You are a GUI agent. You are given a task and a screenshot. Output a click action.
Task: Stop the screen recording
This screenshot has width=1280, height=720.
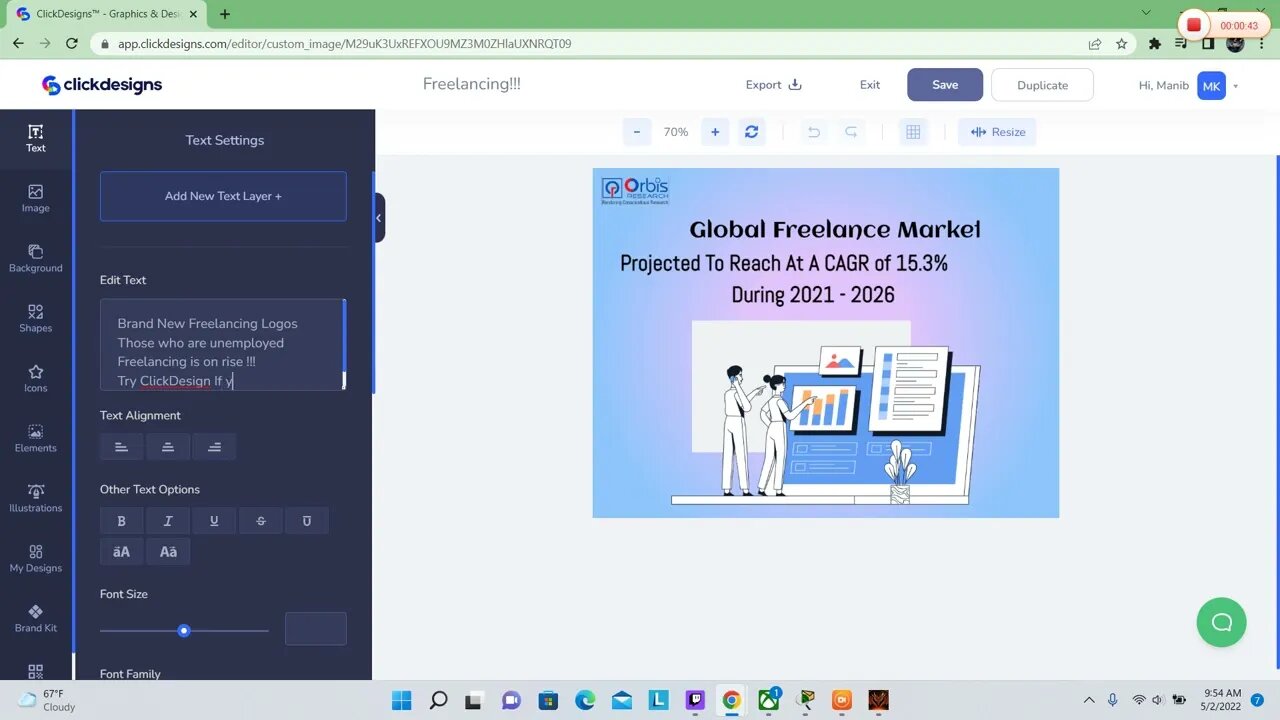[x=1193, y=25]
